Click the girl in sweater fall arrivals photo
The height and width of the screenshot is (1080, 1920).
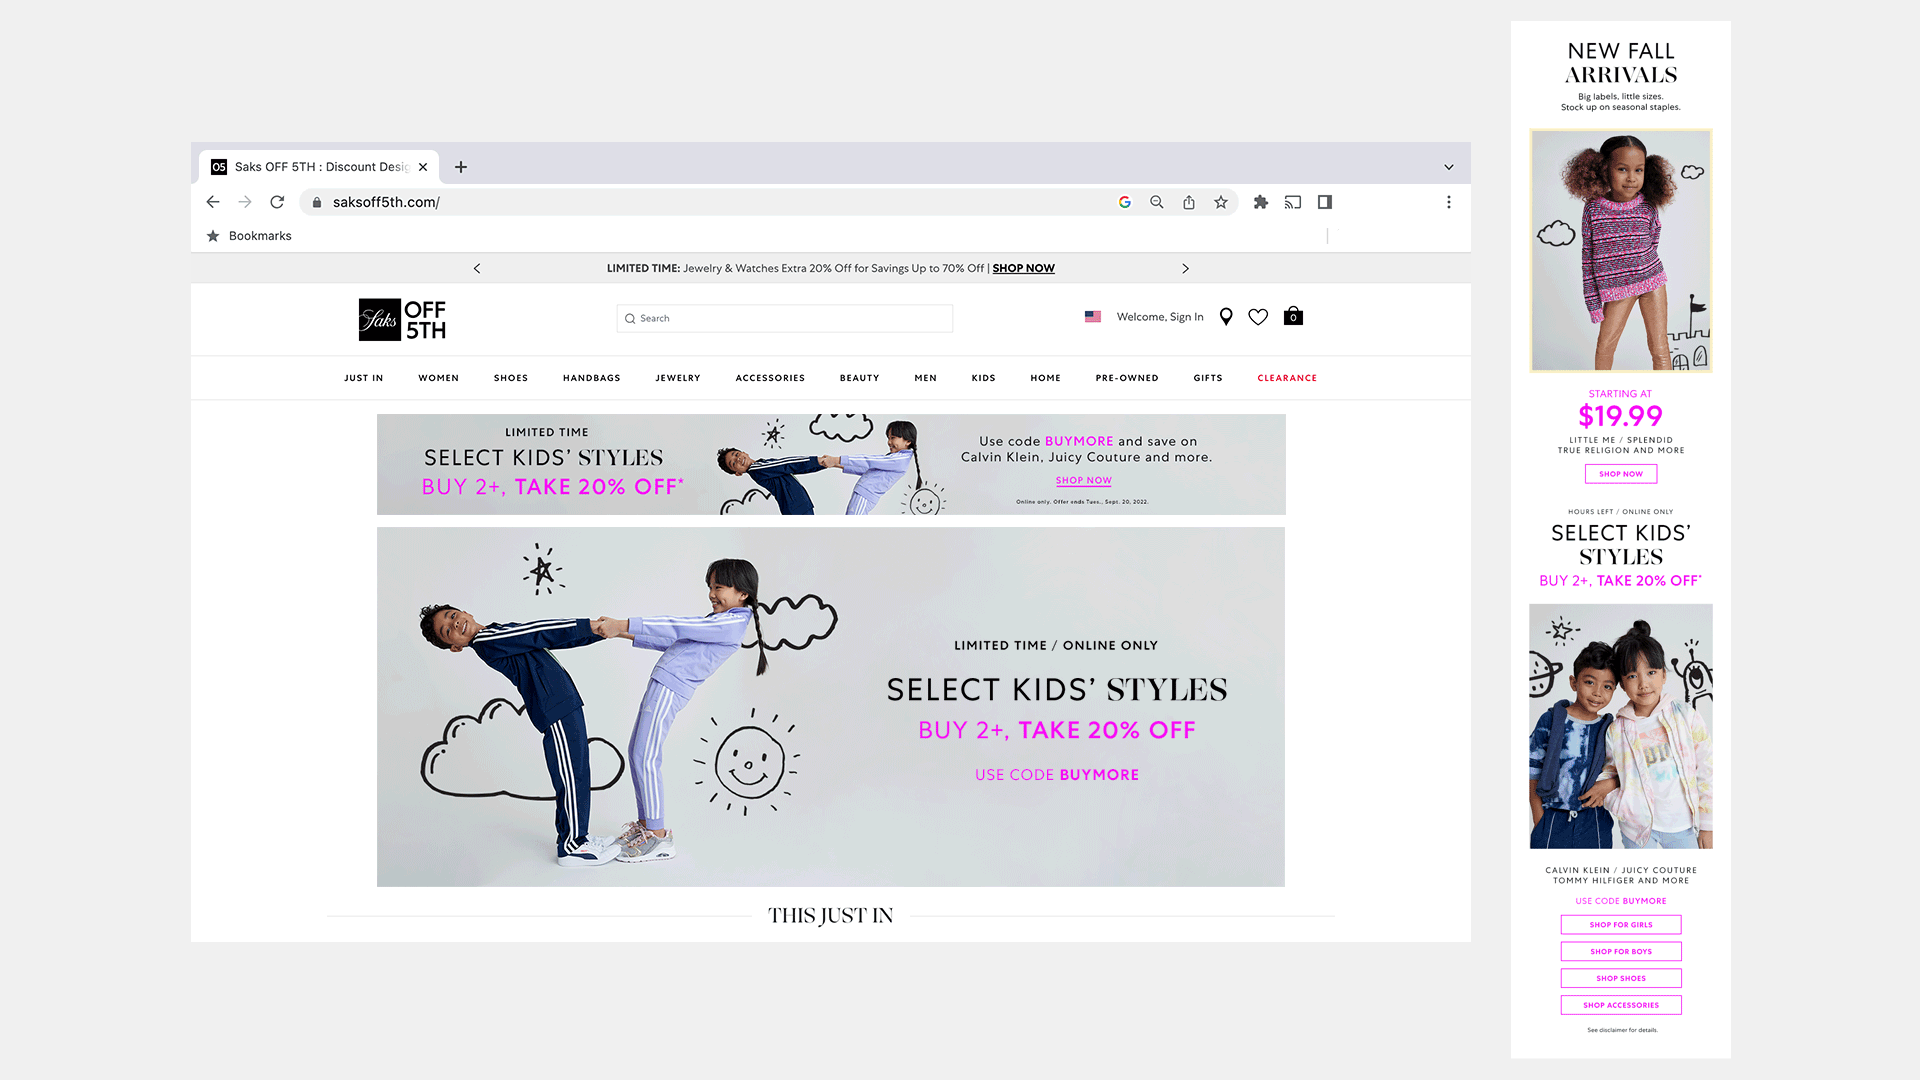[x=1621, y=251]
